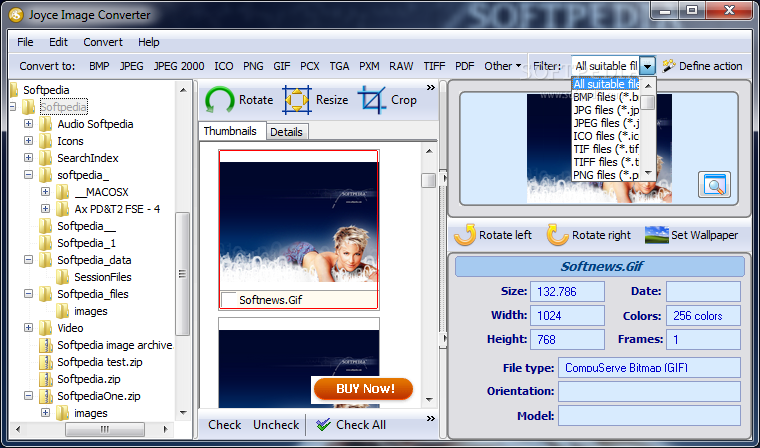760x448 pixels.
Task: Click the Check button
Action: [x=224, y=425]
